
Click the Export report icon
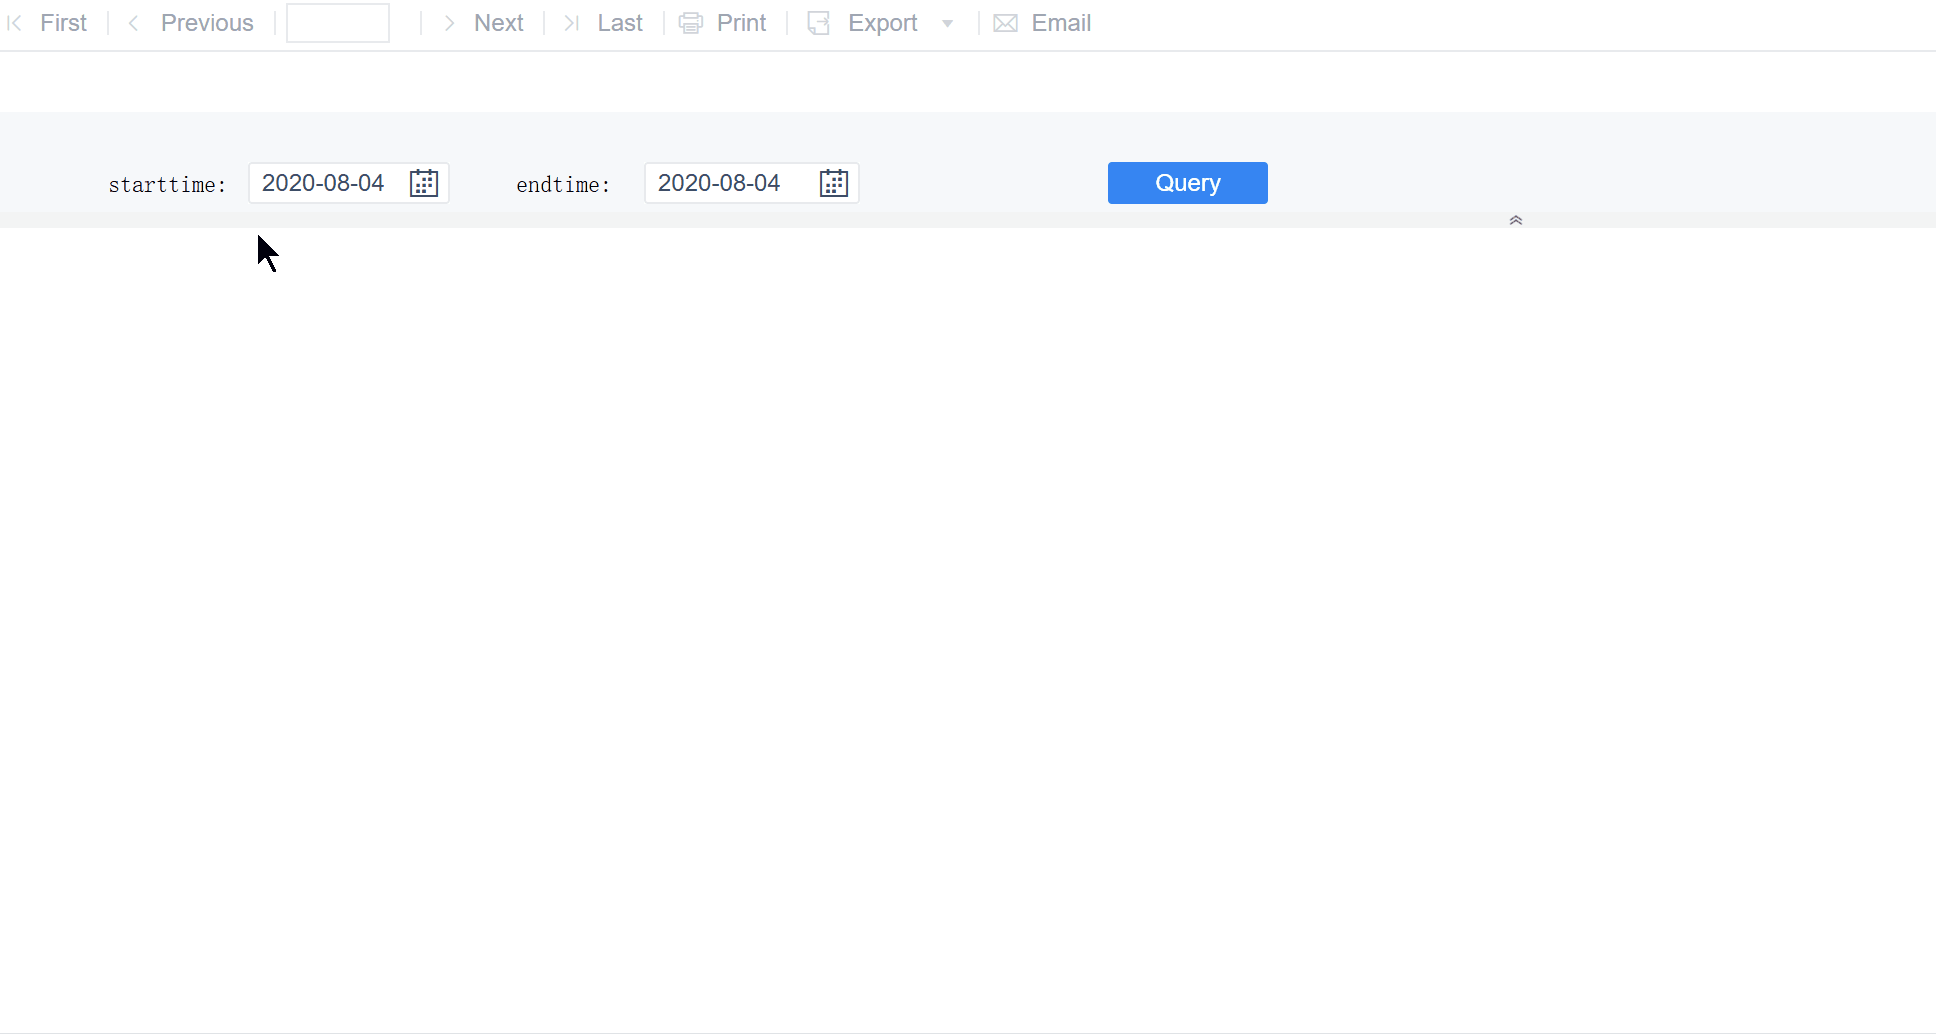click(820, 22)
